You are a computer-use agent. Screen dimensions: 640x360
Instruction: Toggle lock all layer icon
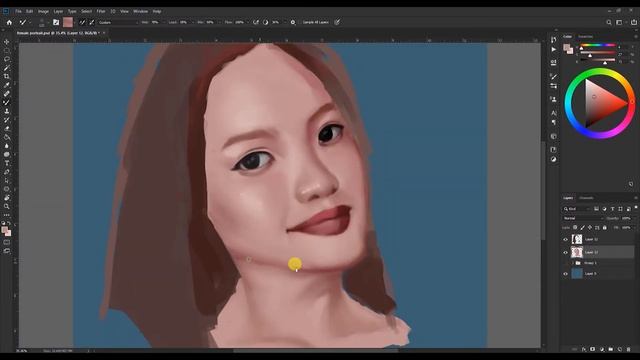(x=604, y=227)
